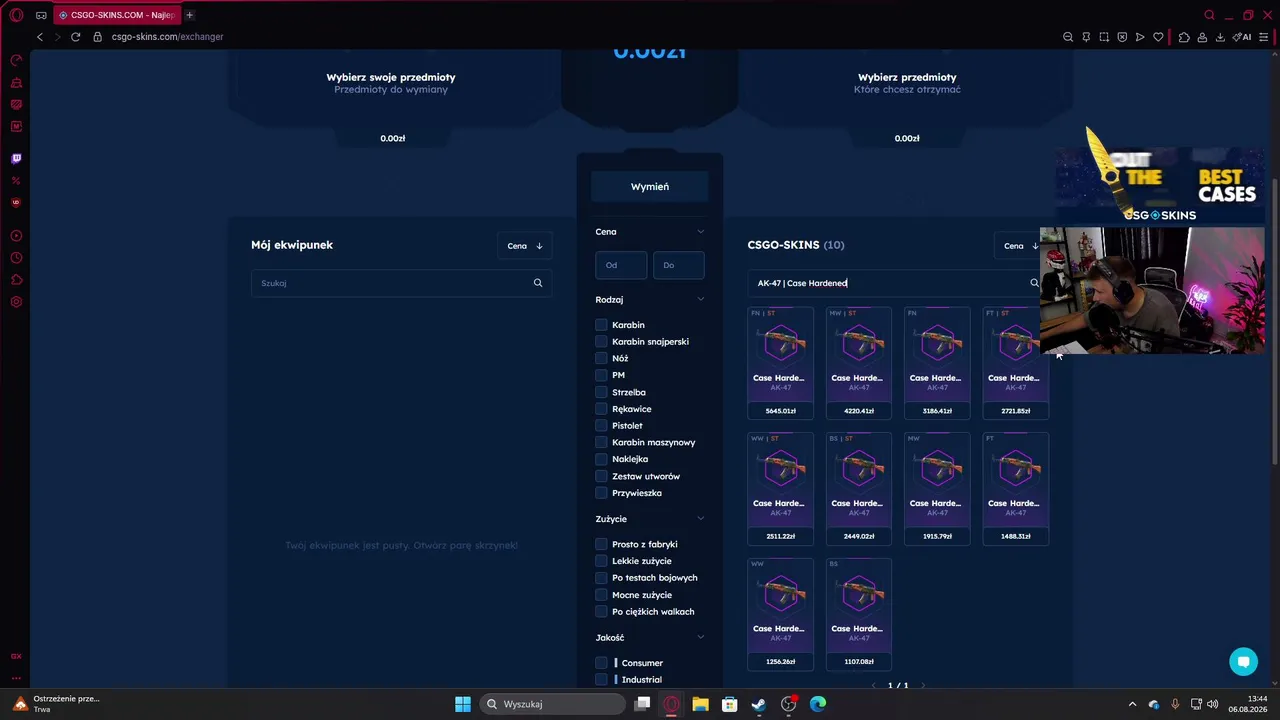Search tabs with the title bar magnifier
The image size is (1280, 720).
click(x=1210, y=15)
